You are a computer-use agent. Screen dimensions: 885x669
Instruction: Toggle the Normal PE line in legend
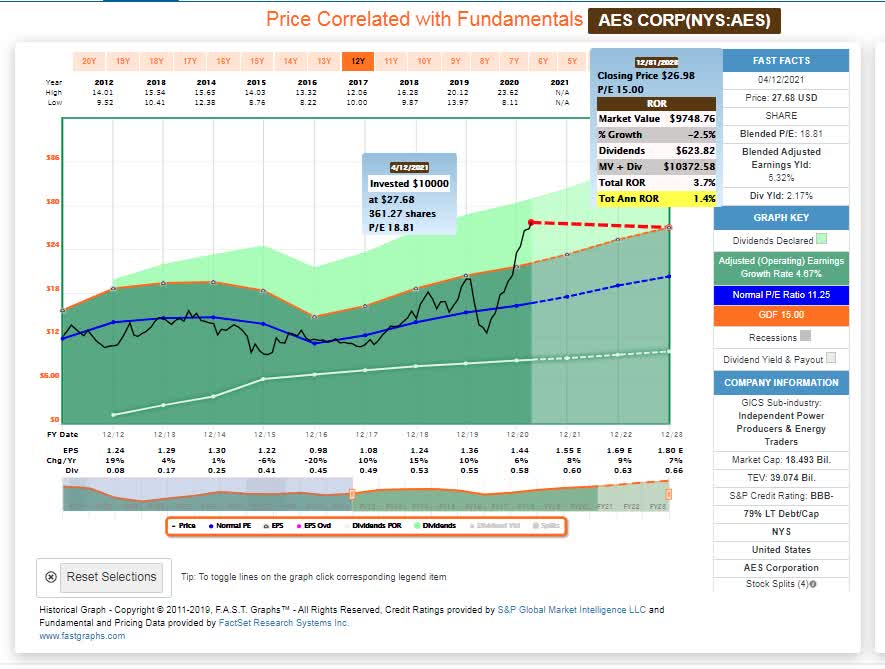click(230, 526)
